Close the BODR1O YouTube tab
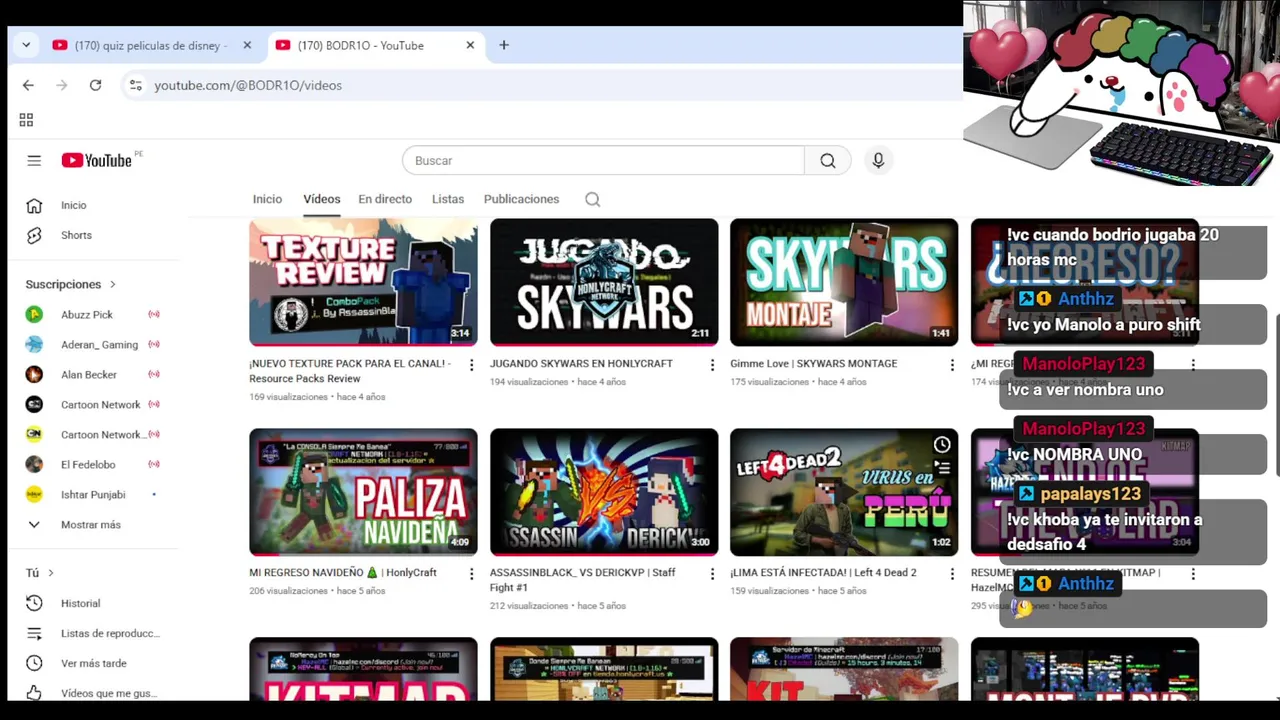The image size is (1280, 720). tap(470, 45)
